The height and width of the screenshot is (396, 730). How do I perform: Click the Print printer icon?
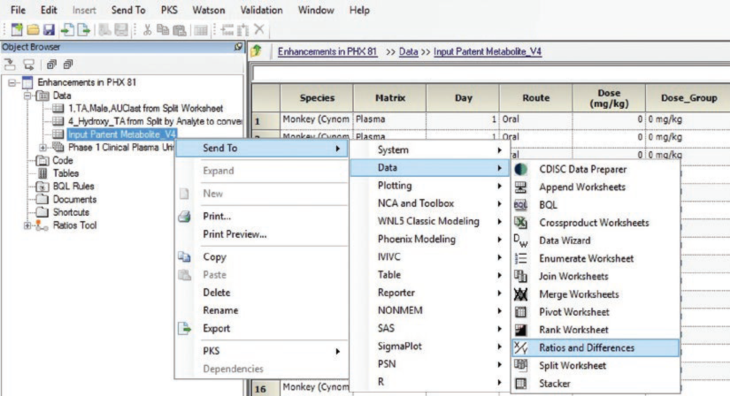pyautogui.click(x=184, y=216)
